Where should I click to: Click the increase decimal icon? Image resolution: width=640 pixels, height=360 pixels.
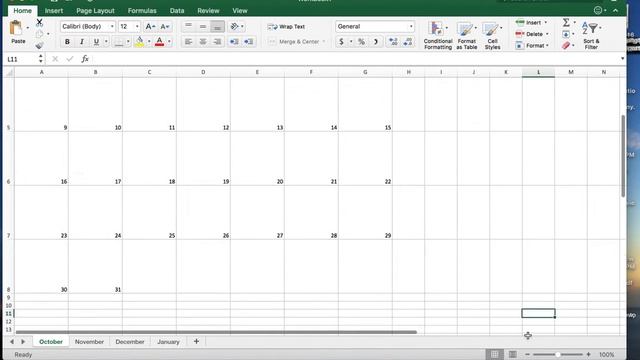point(393,42)
